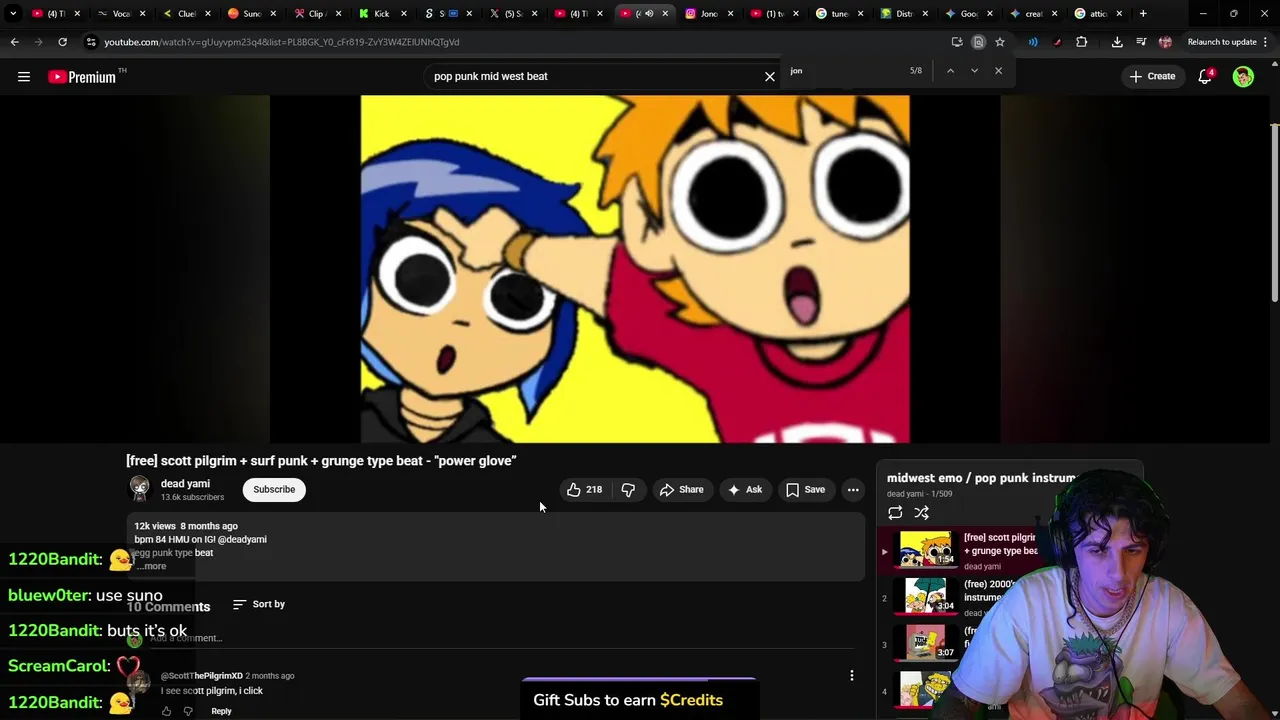Open @ScottThePilgrimXD commenter profile

click(x=201, y=676)
